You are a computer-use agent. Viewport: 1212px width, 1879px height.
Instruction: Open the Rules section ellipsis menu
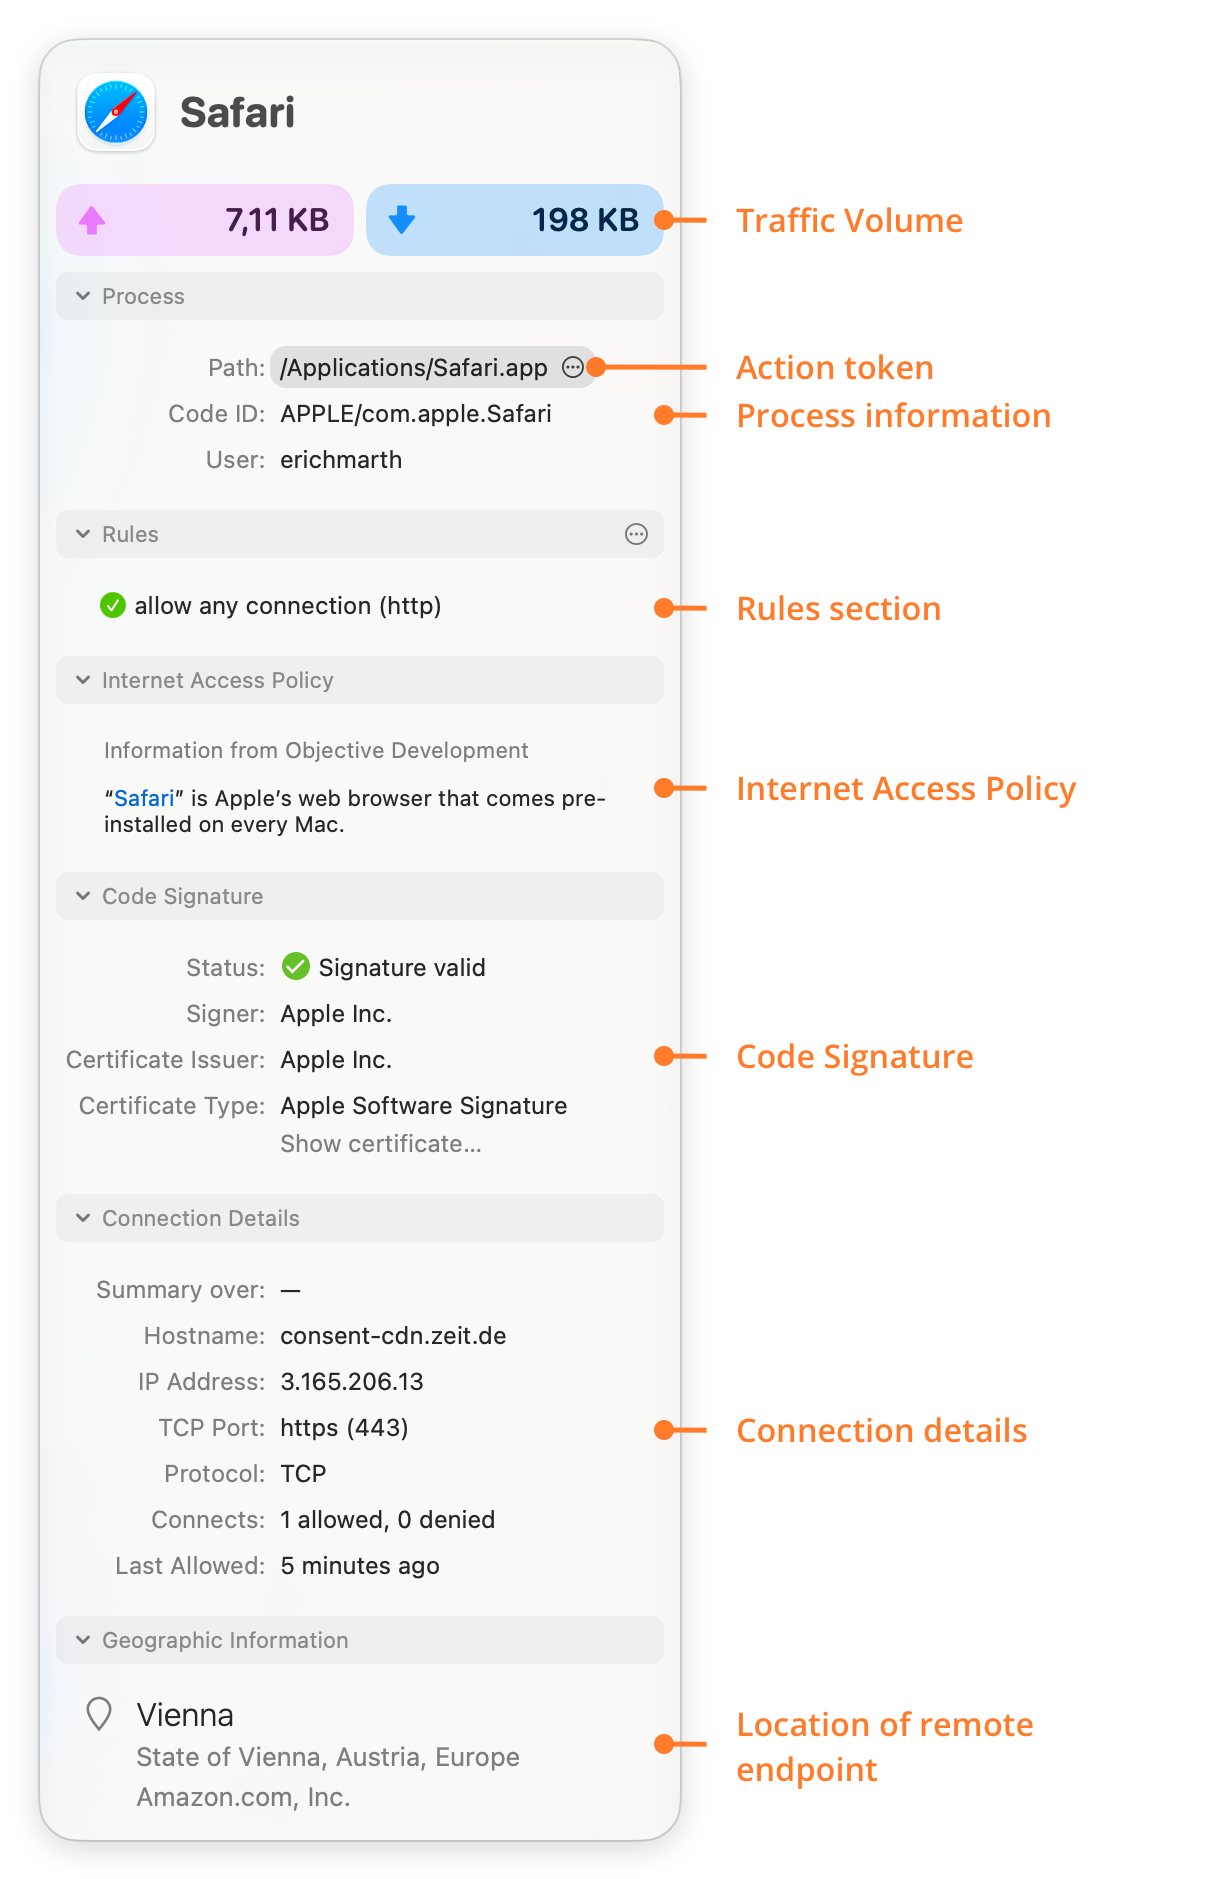click(636, 534)
